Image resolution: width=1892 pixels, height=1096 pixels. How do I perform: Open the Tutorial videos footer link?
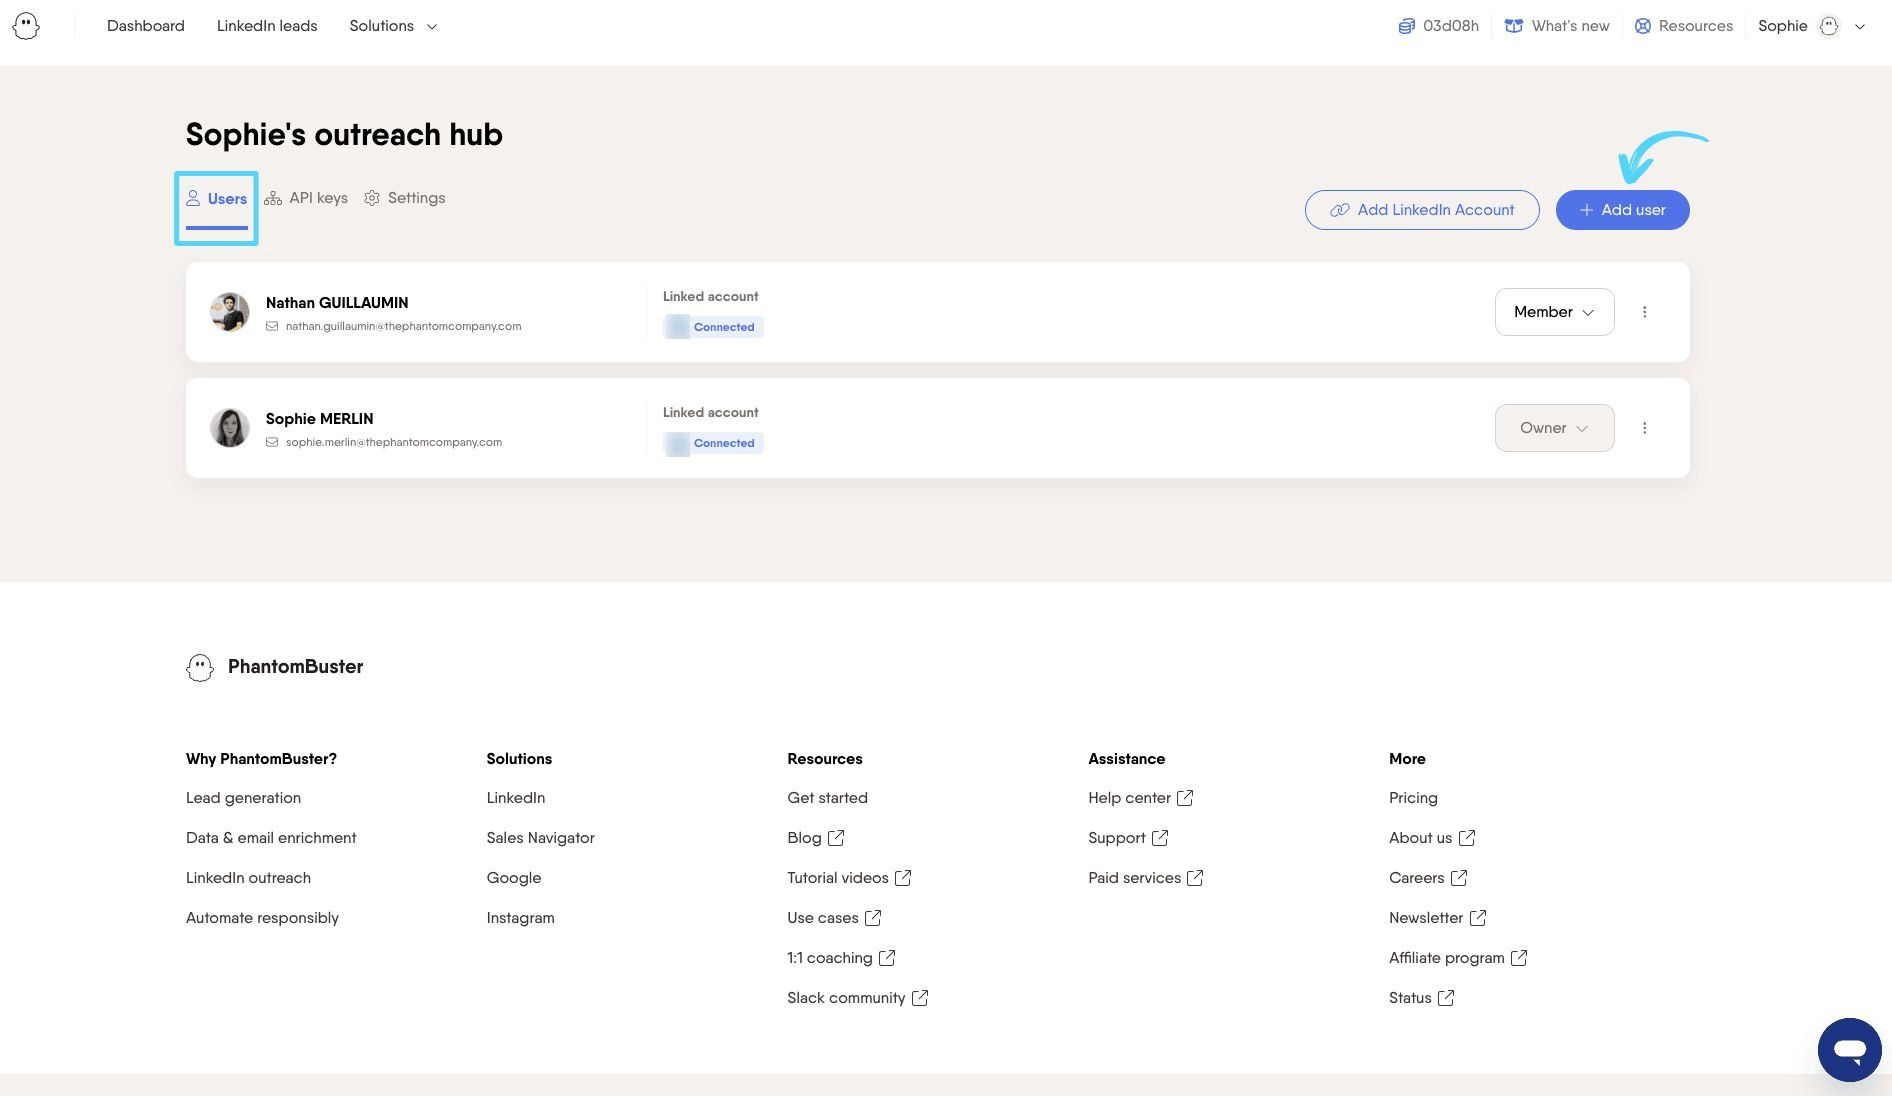849,878
